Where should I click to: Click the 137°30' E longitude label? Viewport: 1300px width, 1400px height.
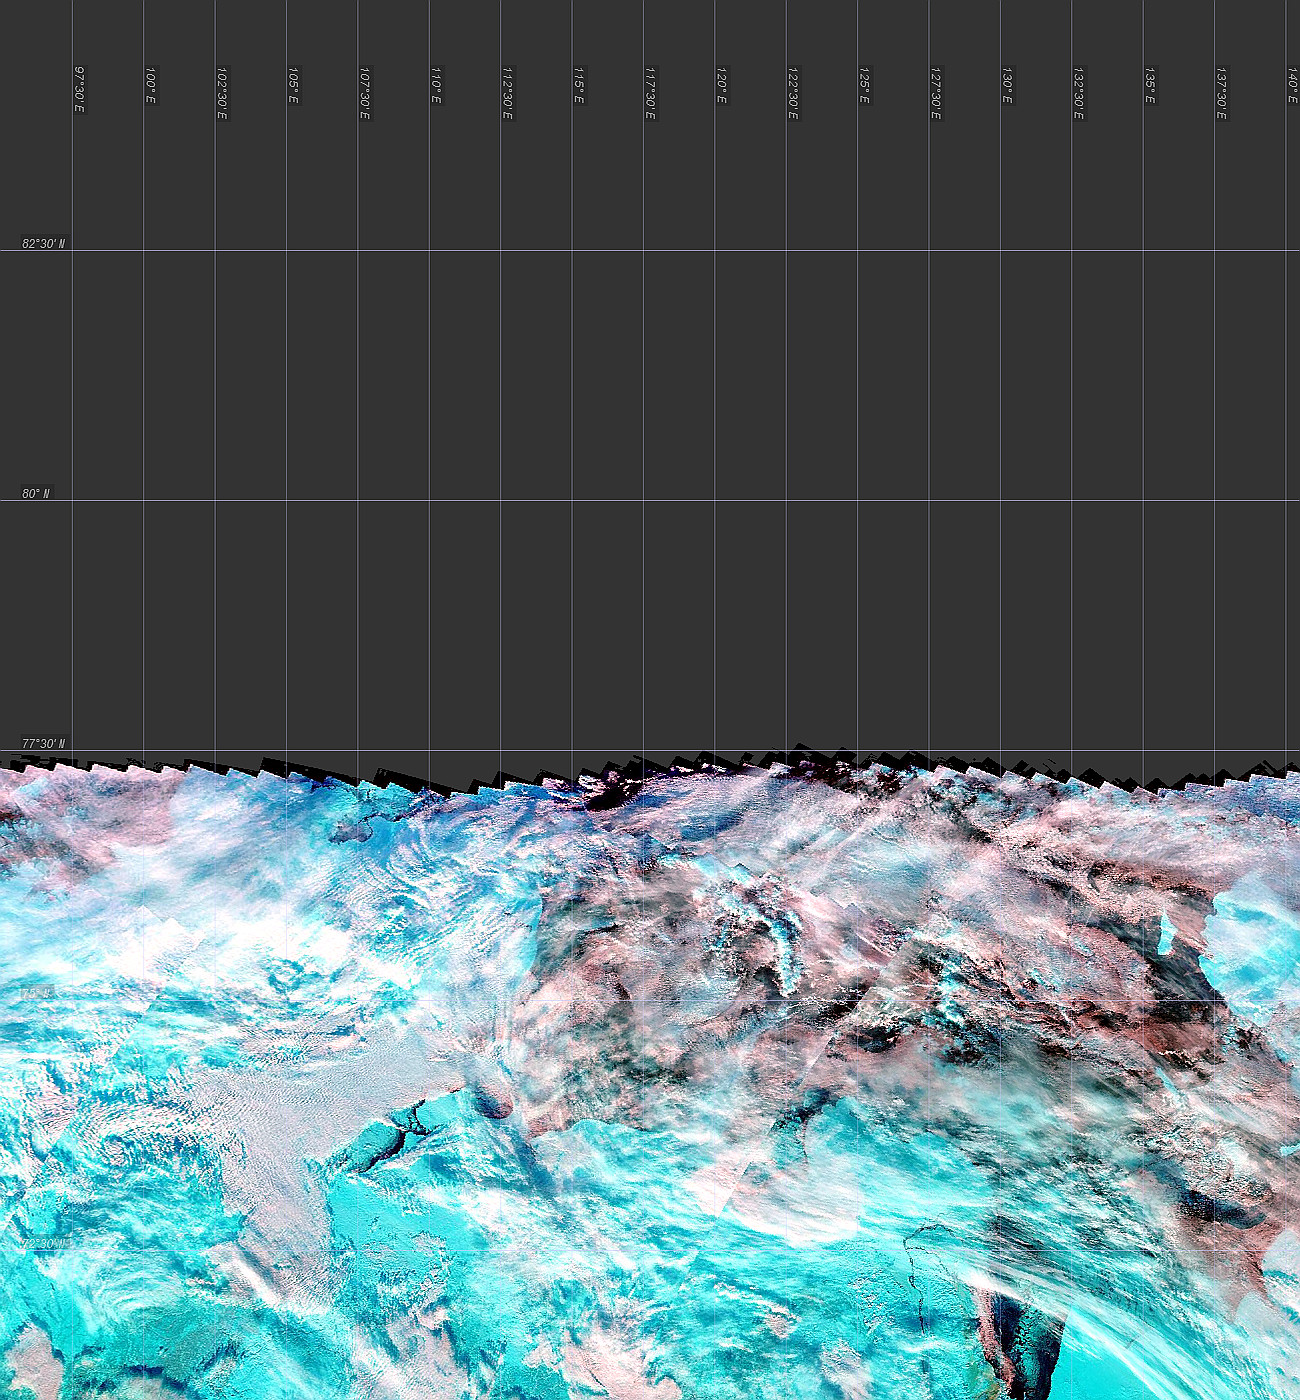(x=1222, y=94)
